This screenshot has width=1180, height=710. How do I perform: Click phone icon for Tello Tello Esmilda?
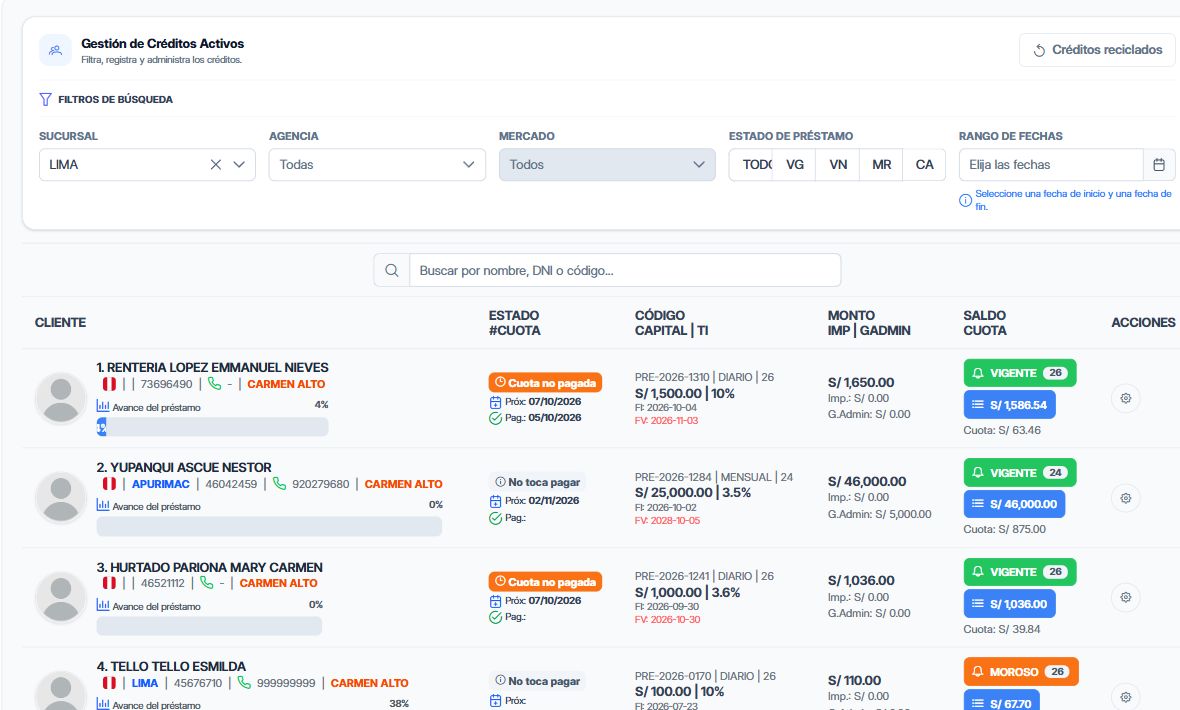click(x=244, y=682)
